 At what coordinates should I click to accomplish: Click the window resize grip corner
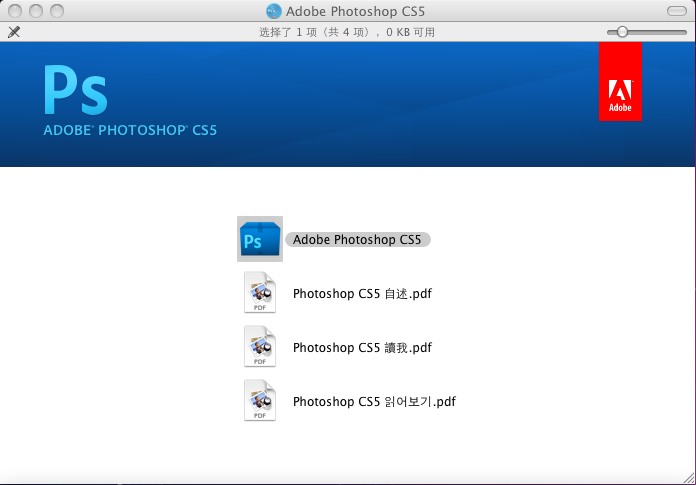pyautogui.click(x=688, y=477)
